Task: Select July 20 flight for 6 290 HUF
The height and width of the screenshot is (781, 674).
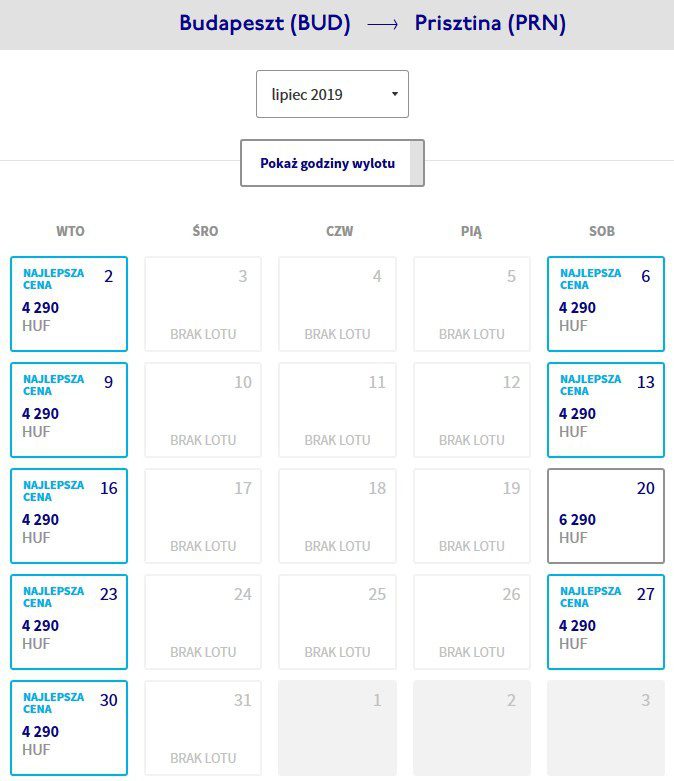Action: [606, 516]
